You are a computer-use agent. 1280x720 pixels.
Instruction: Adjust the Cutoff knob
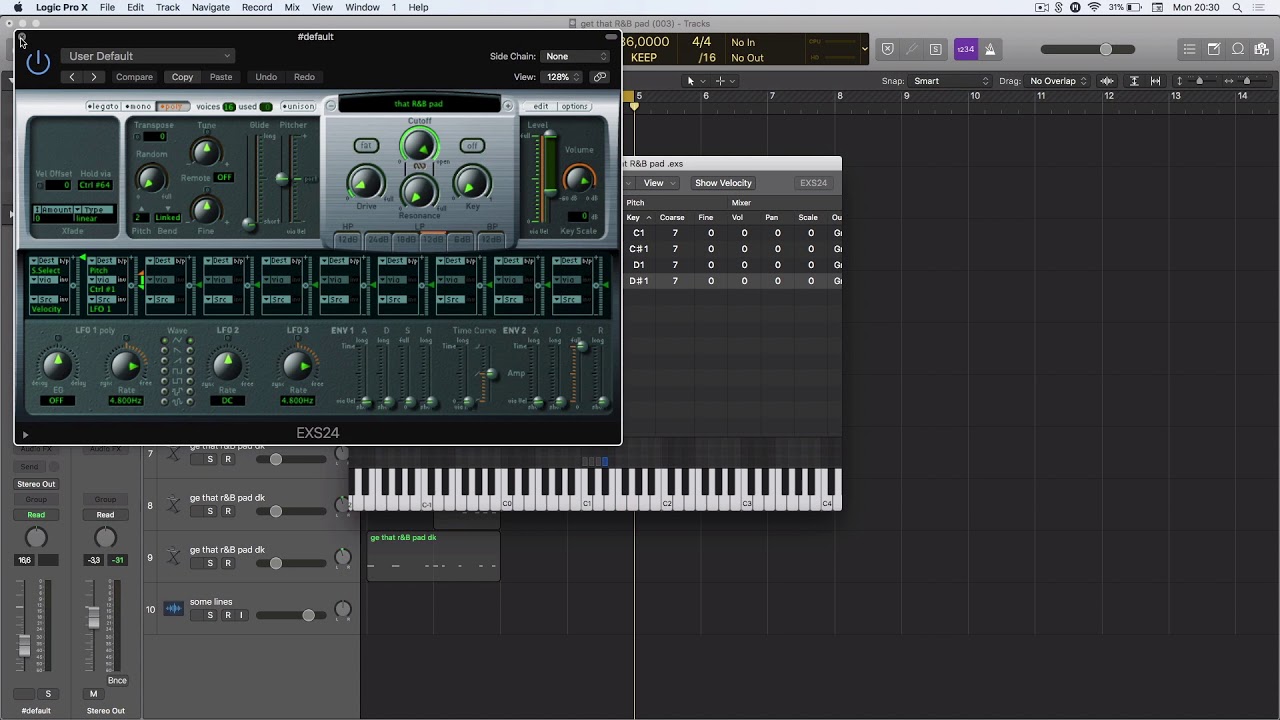click(x=419, y=147)
